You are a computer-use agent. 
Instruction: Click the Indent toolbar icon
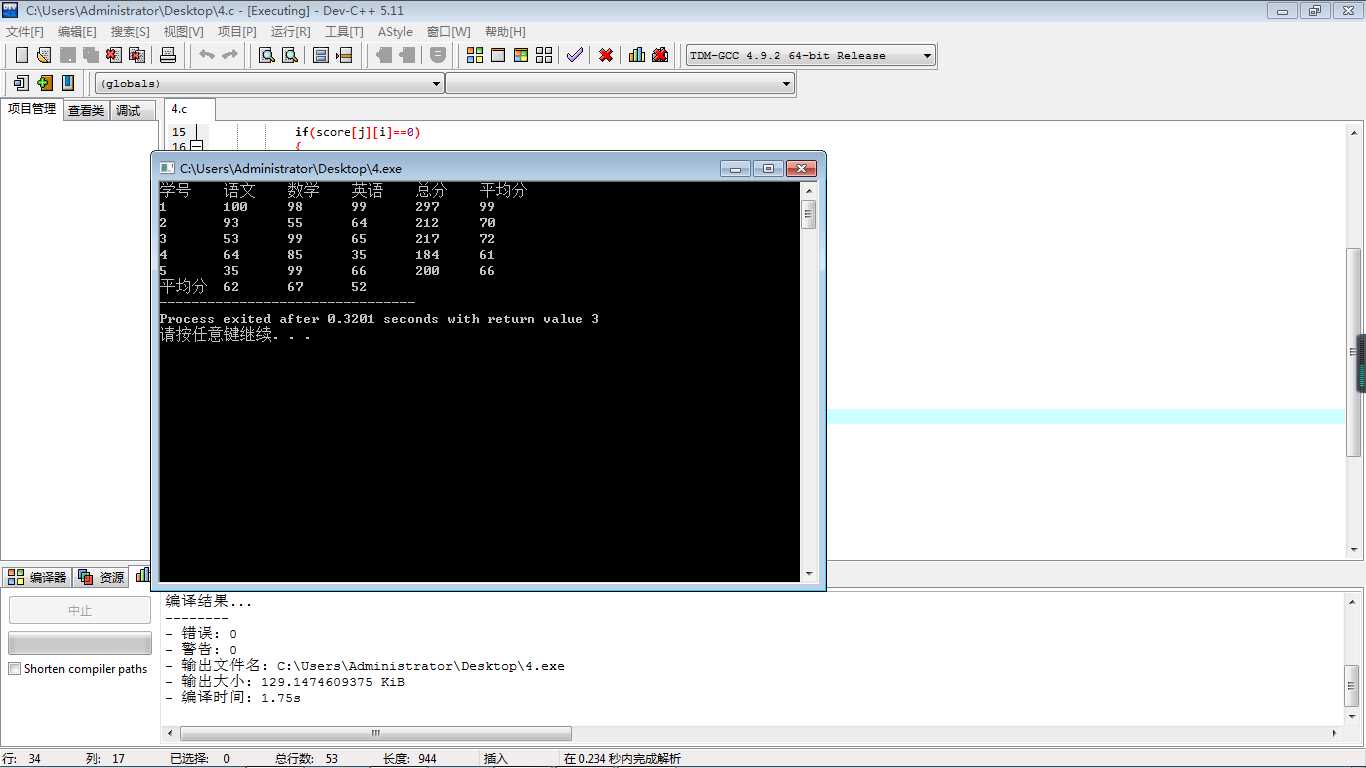pos(383,55)
